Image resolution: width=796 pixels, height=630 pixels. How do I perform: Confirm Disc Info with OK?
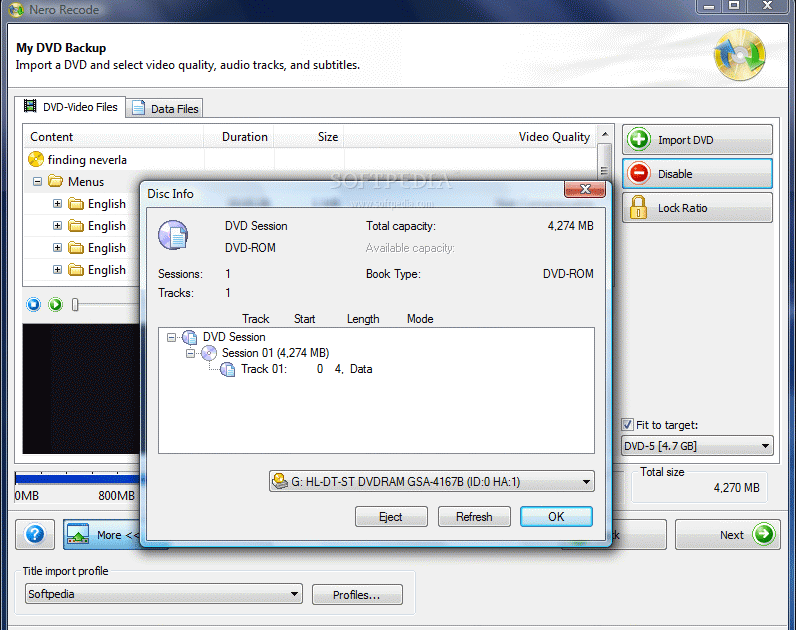click(556, 517)
